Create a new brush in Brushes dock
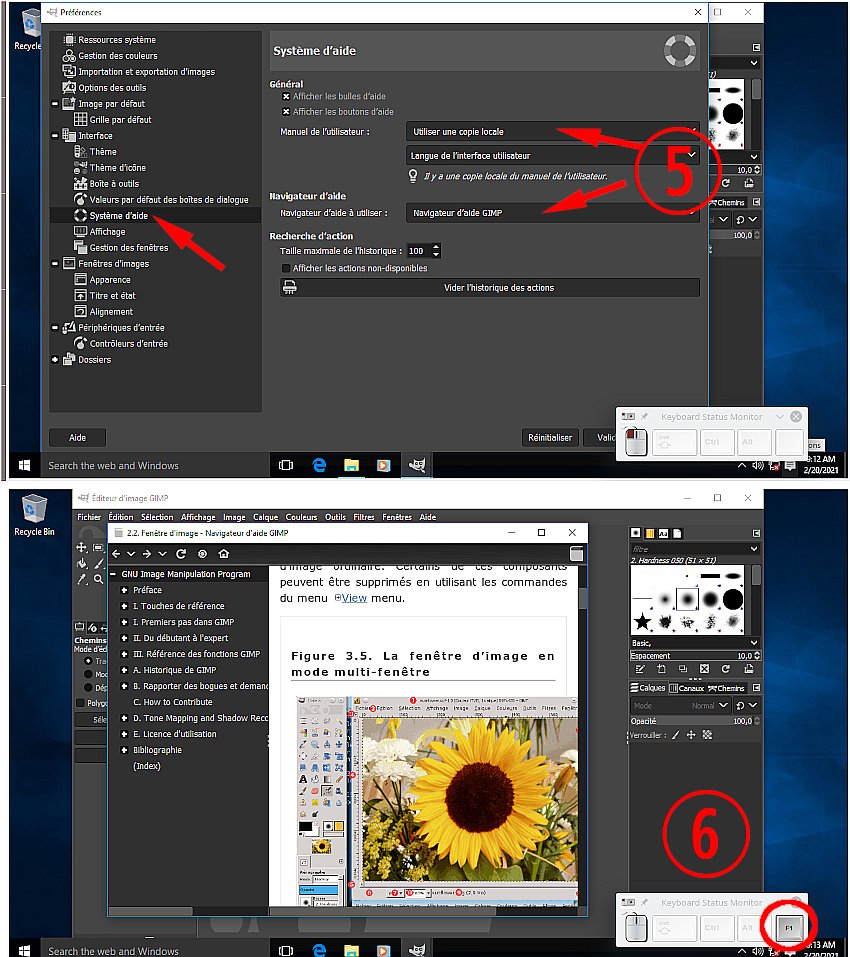This screenshot has width=850, height=957. click(661, 669)
